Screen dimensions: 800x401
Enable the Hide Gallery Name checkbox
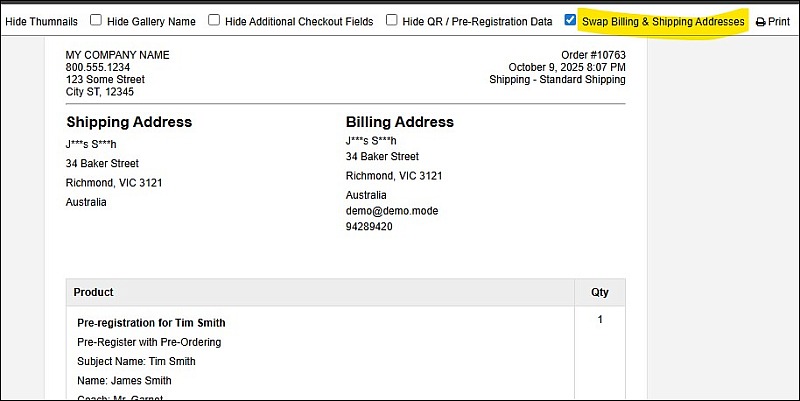tap(96, 20)
